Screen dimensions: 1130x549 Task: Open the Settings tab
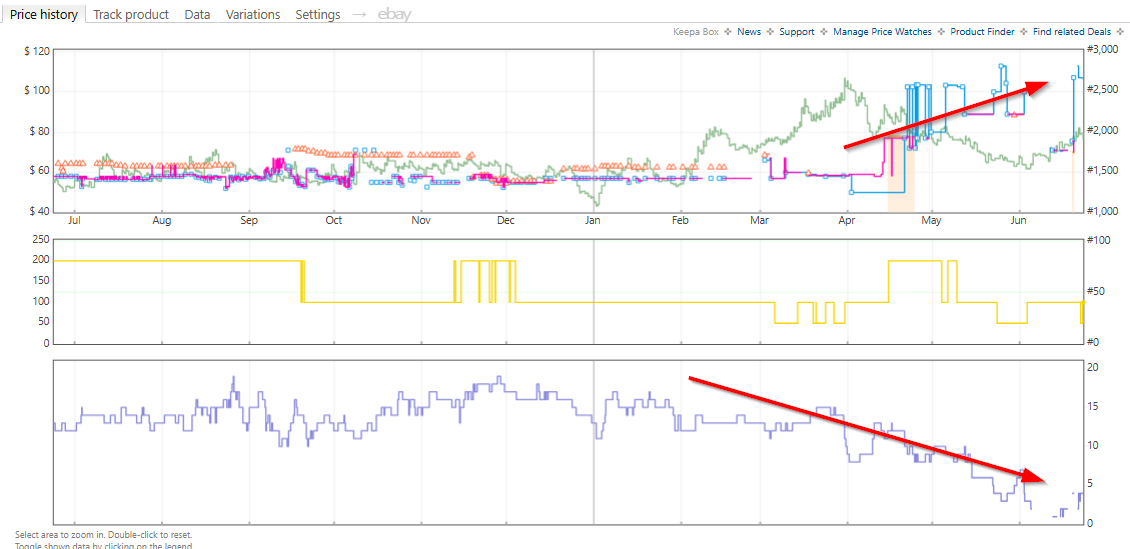click(318, 14)
